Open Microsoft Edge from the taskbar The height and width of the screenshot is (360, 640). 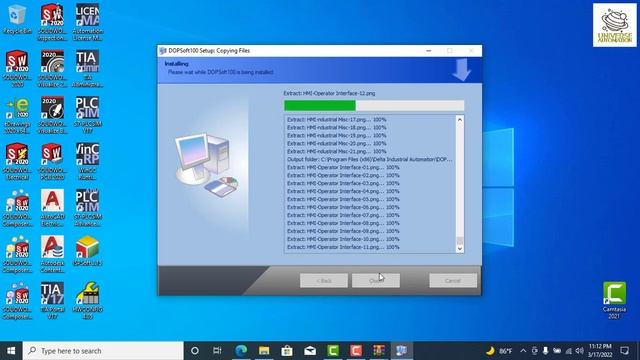[241, 351]
